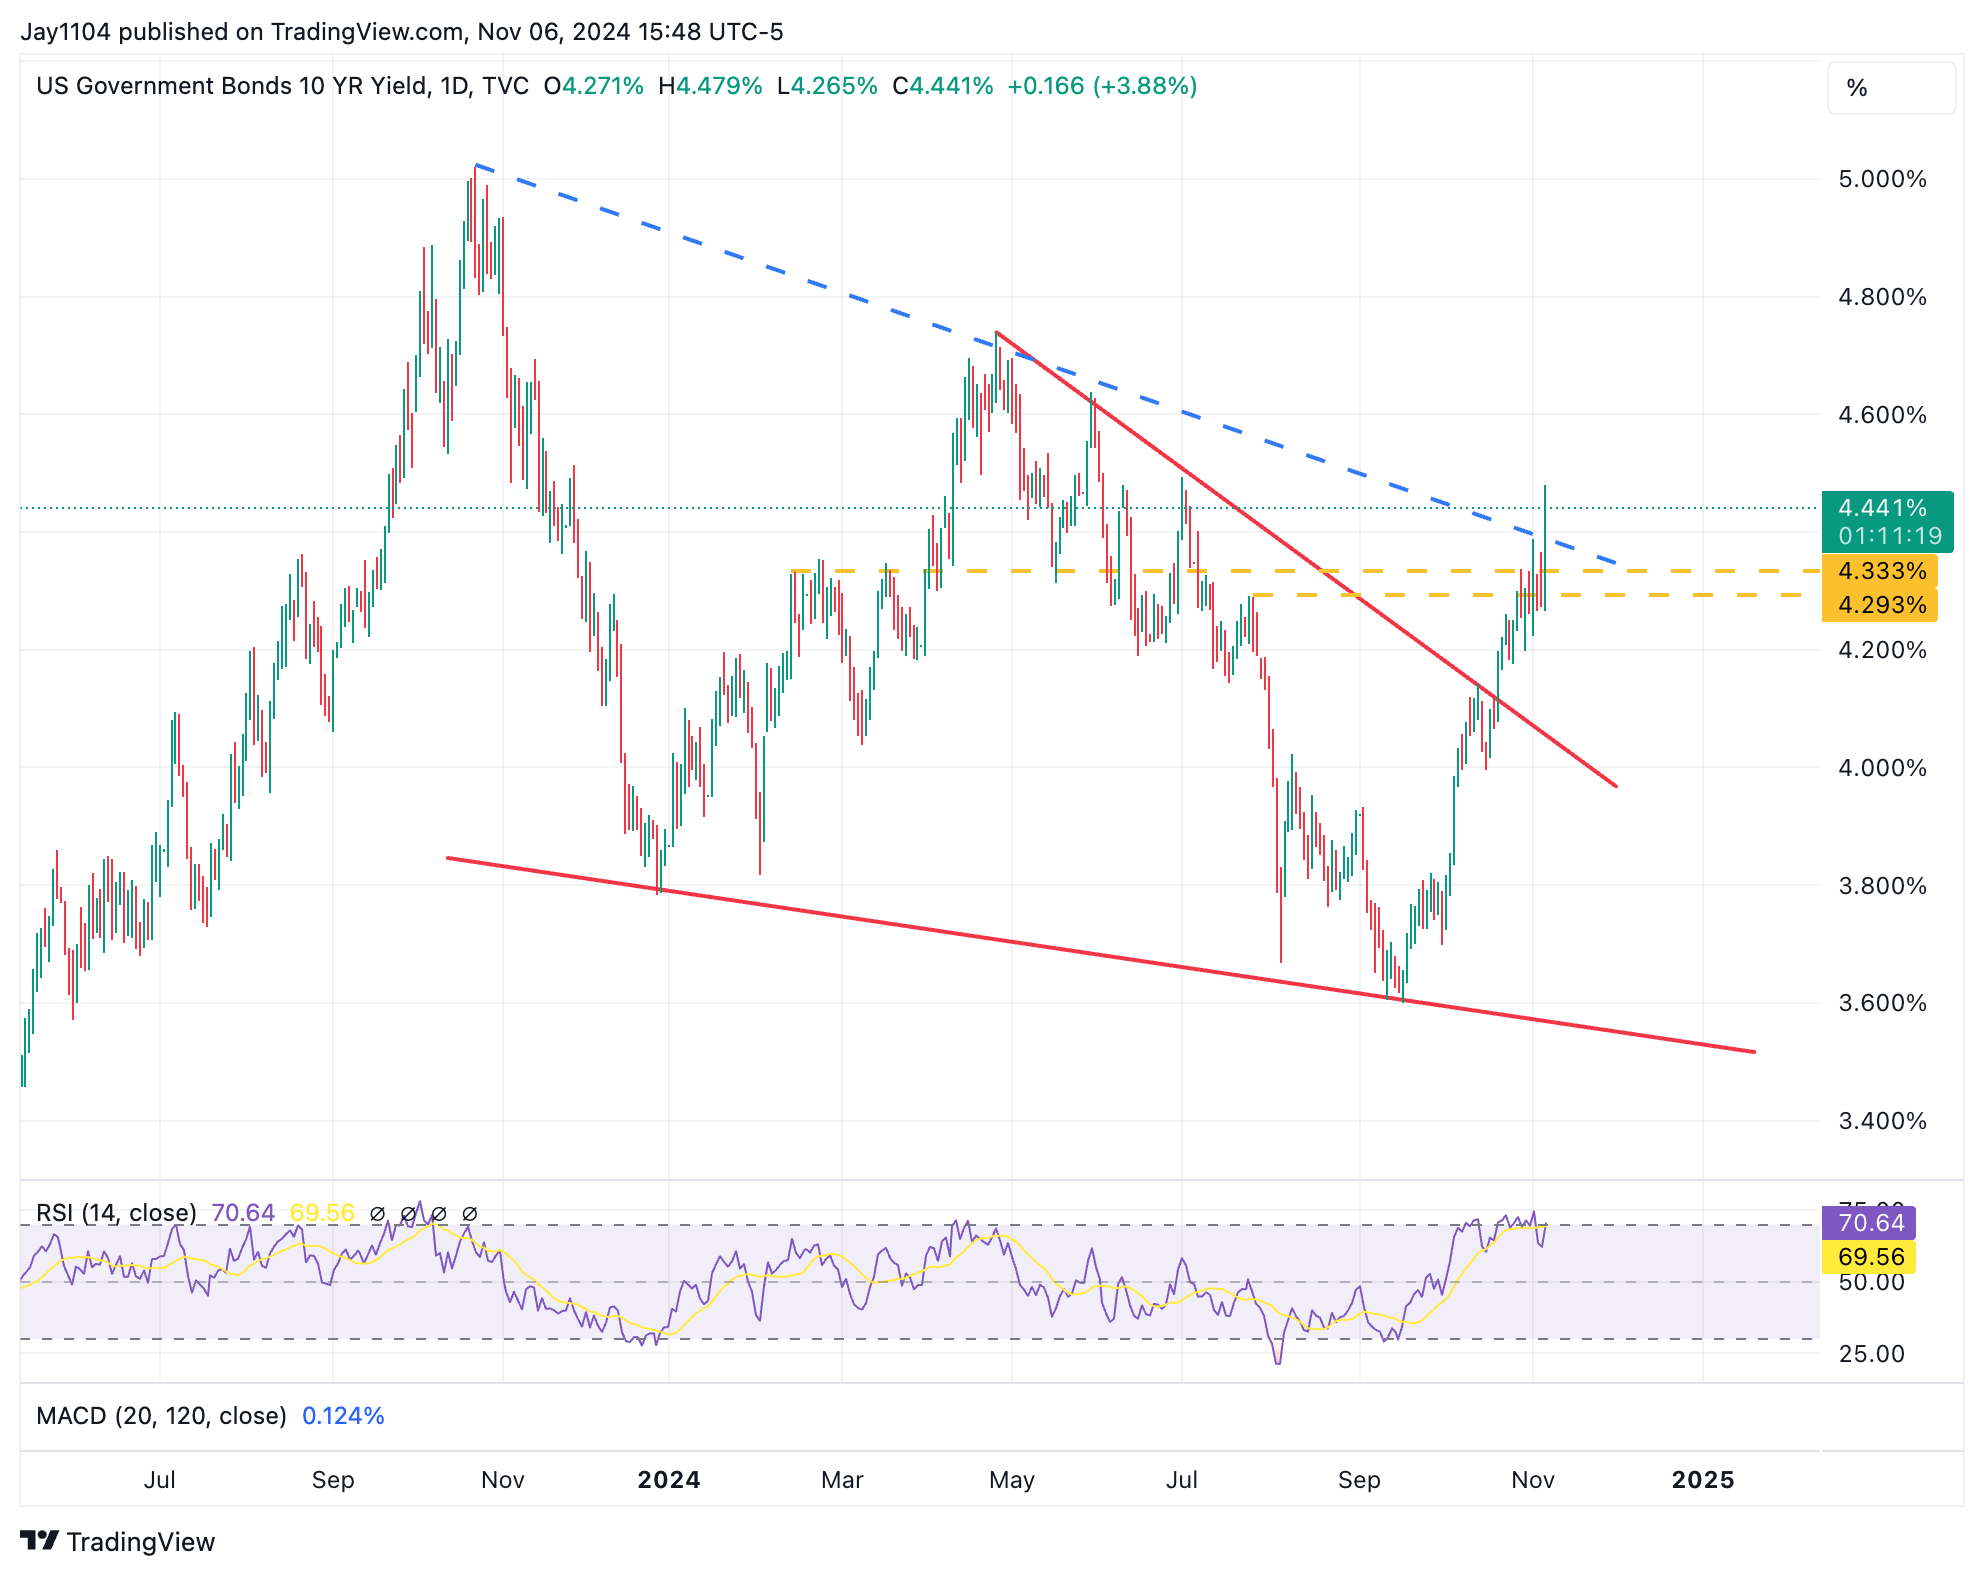
Task: Click the high value H4.479%
Action: click(710, 86)
